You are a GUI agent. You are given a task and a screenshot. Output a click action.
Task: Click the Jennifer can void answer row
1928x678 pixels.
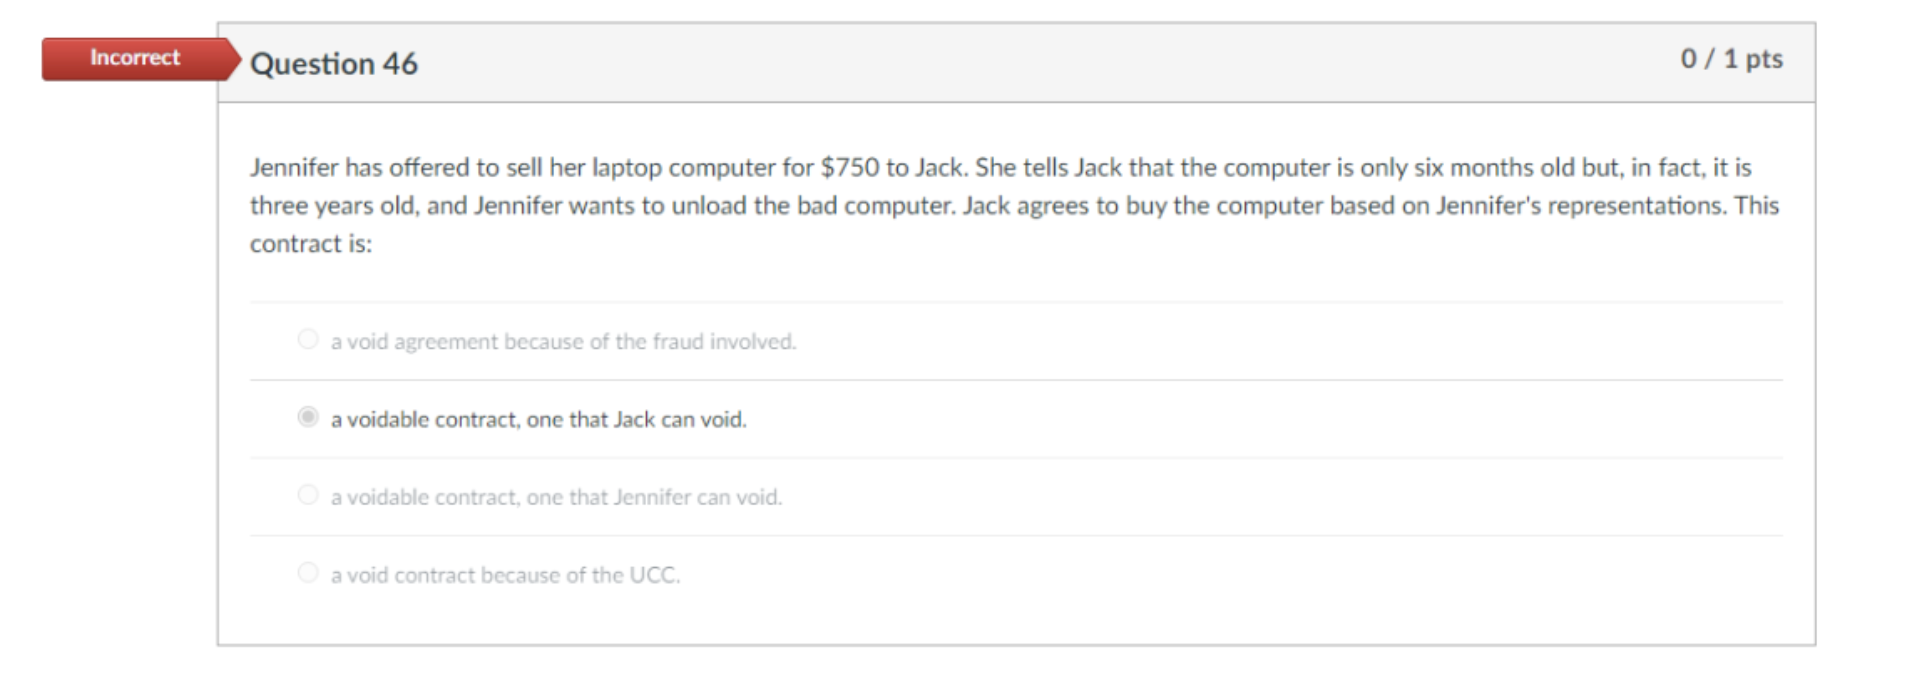coord(556,496)
